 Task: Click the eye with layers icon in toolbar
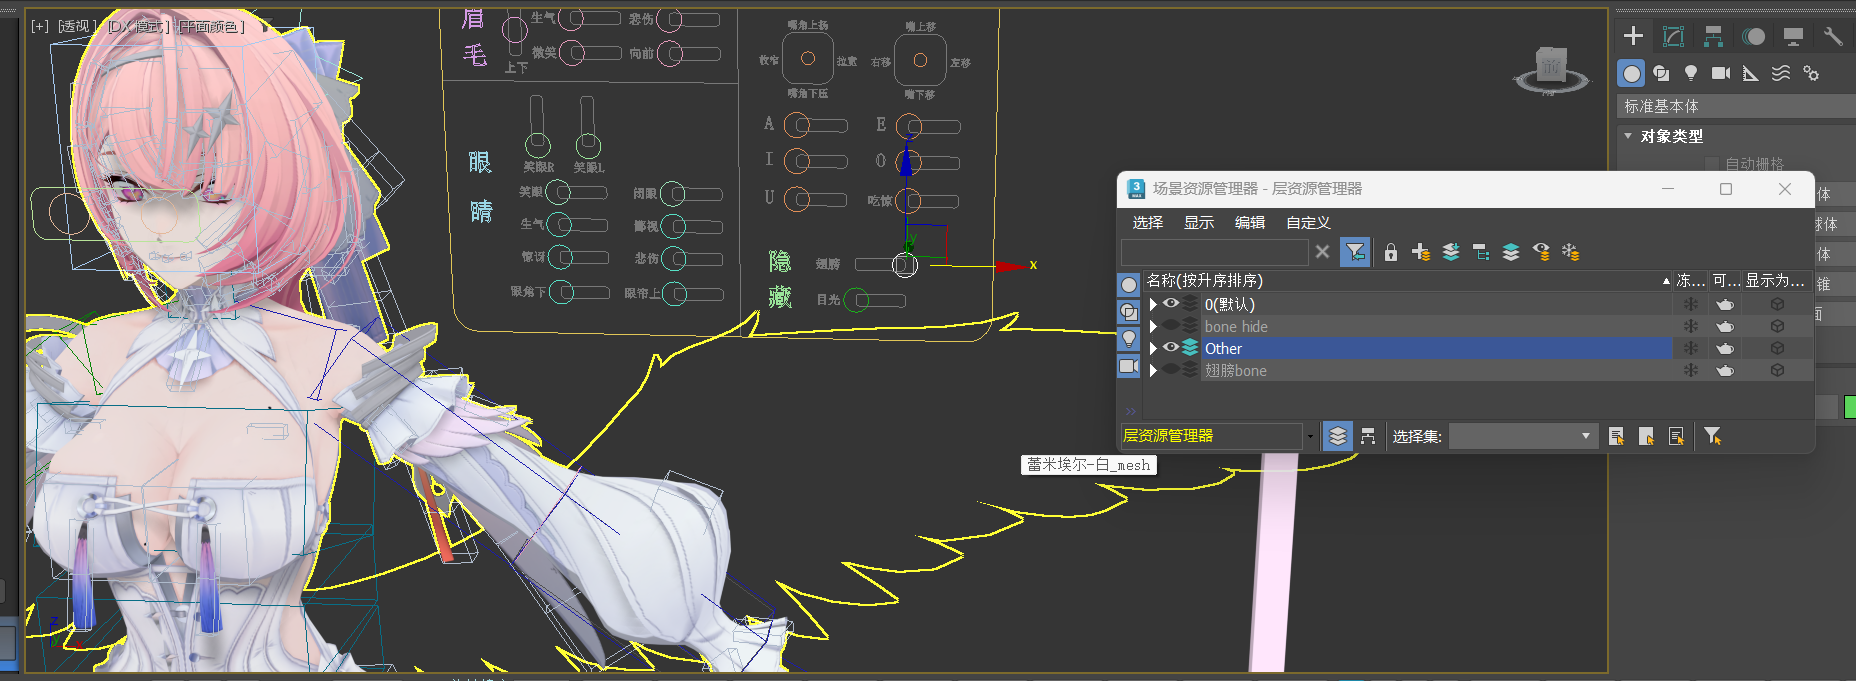pos(1541,252)
